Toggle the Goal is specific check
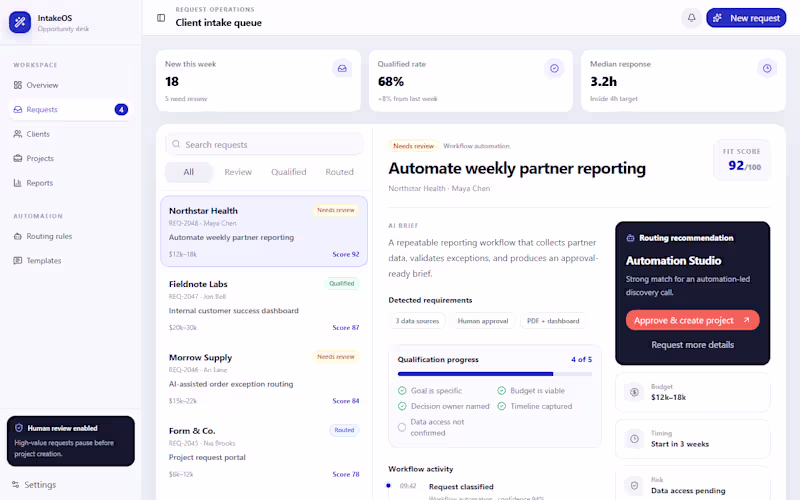 402,391
